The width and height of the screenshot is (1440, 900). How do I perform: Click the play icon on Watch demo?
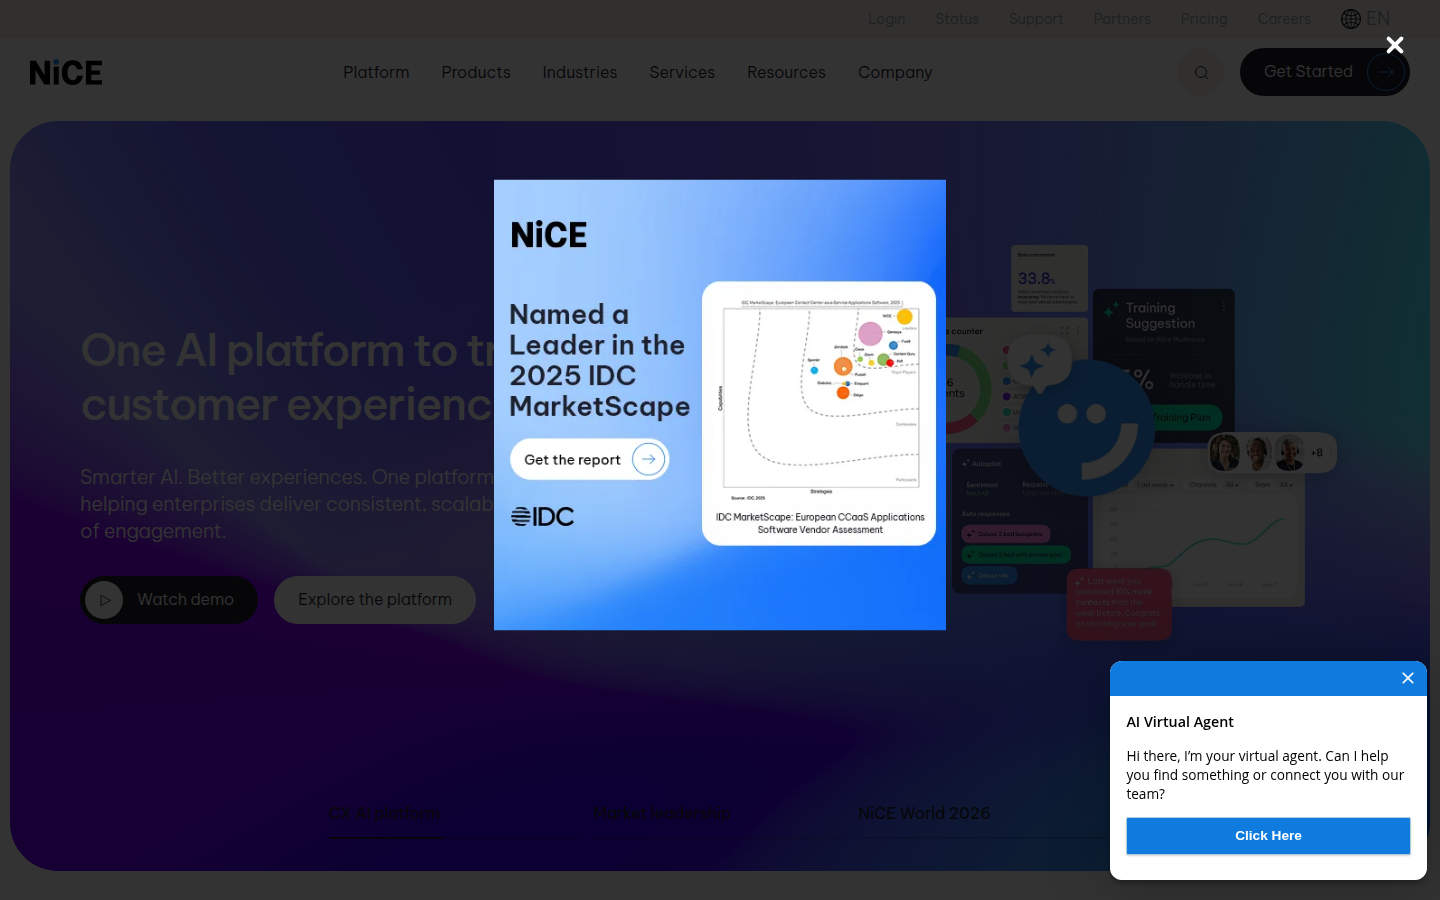click(104, 600)
